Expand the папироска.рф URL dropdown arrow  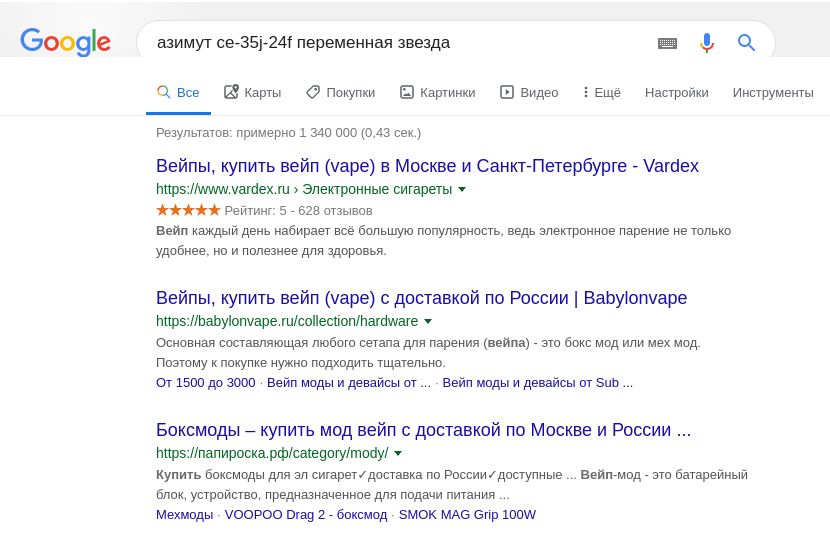[398, 453]
